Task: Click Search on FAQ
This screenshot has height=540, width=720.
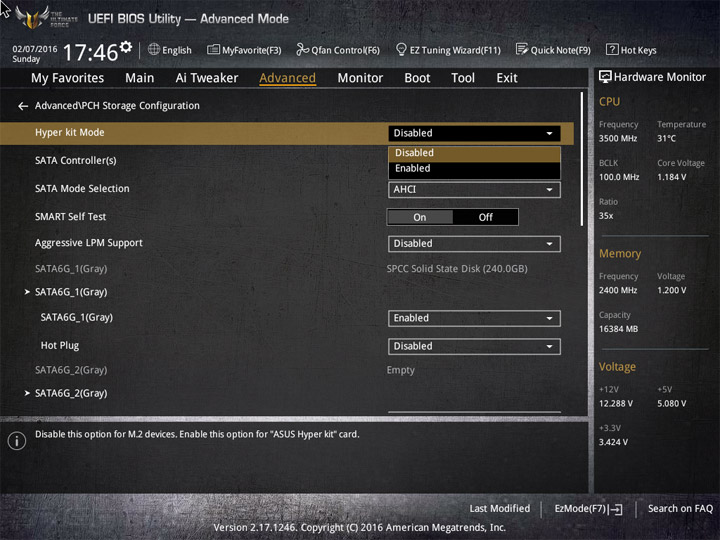Action: pyautogui.click(x=680, y=509)
